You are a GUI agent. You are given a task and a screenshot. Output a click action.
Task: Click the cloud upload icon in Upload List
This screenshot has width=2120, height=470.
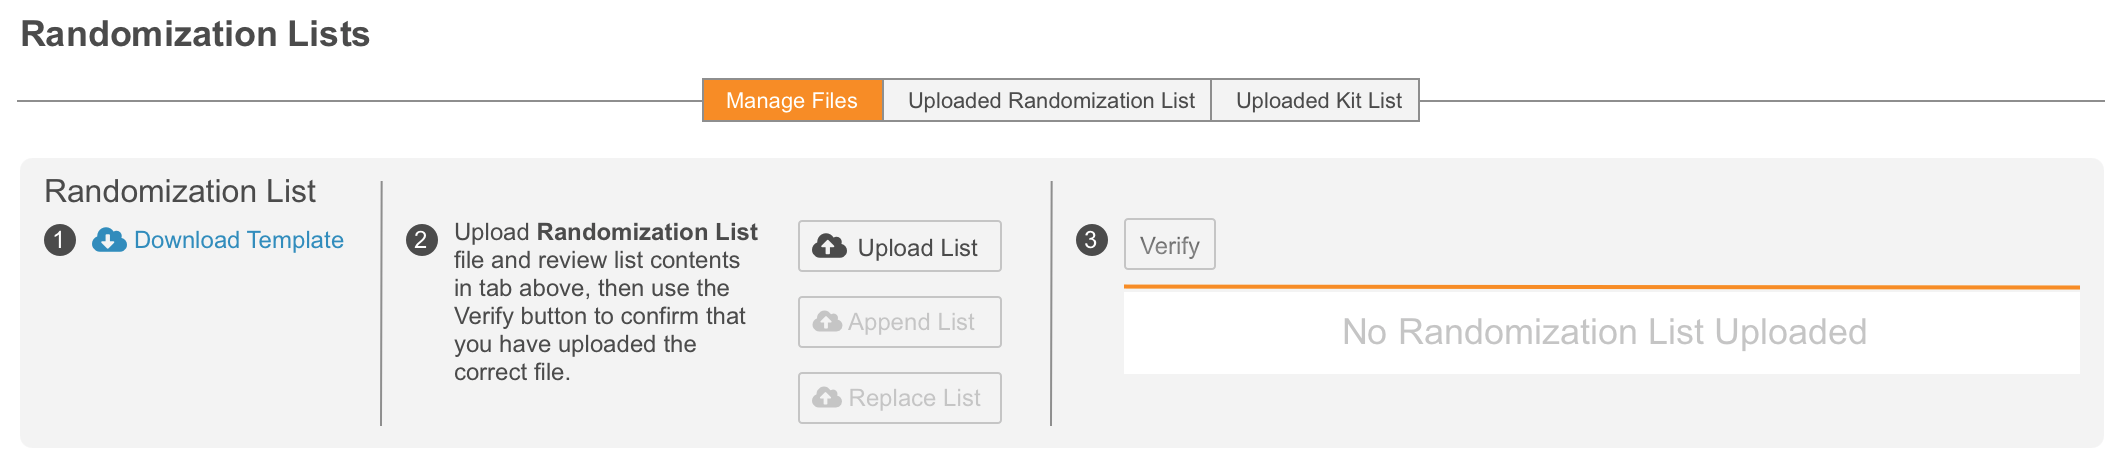click(x=829, y=246)
